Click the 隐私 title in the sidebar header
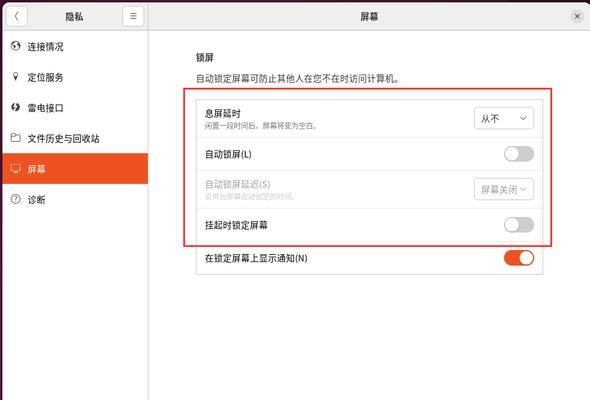The width and height of the screenshot is (590, 400). pyautogui.click(x=74, y=17)
